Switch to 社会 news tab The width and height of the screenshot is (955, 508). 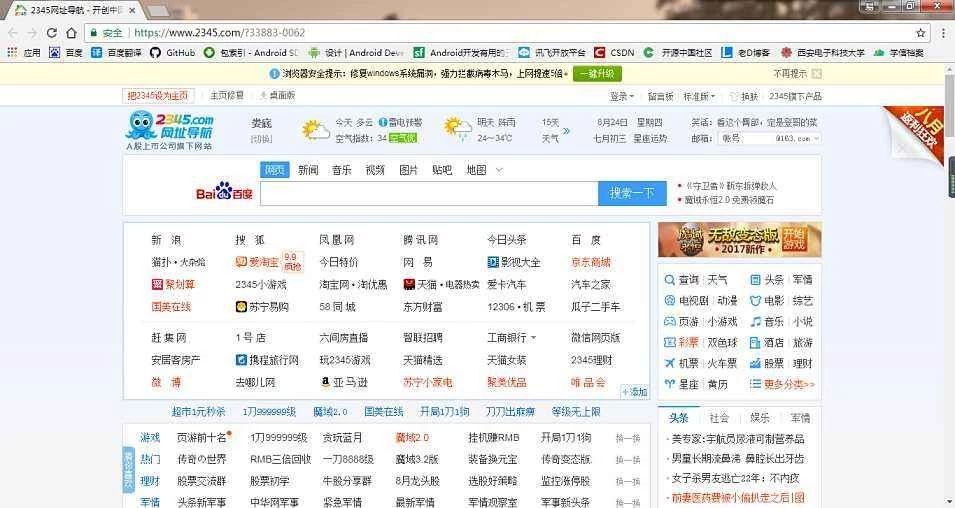coord(719,418)
